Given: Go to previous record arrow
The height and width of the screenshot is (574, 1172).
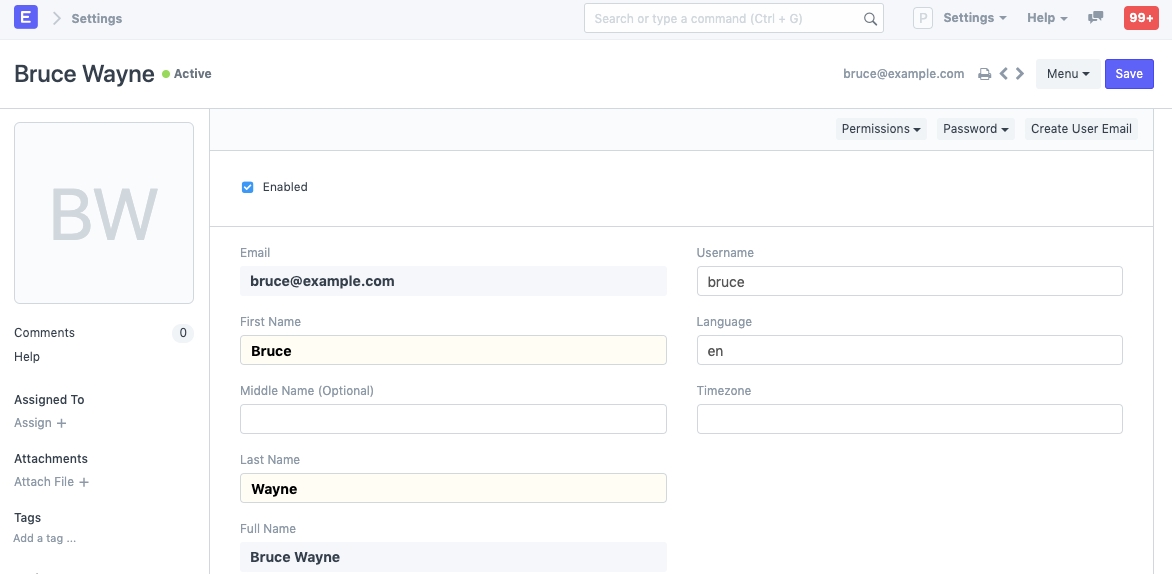Looking at the screenshot, I should pyautogui.click(x=1003, y=74).
